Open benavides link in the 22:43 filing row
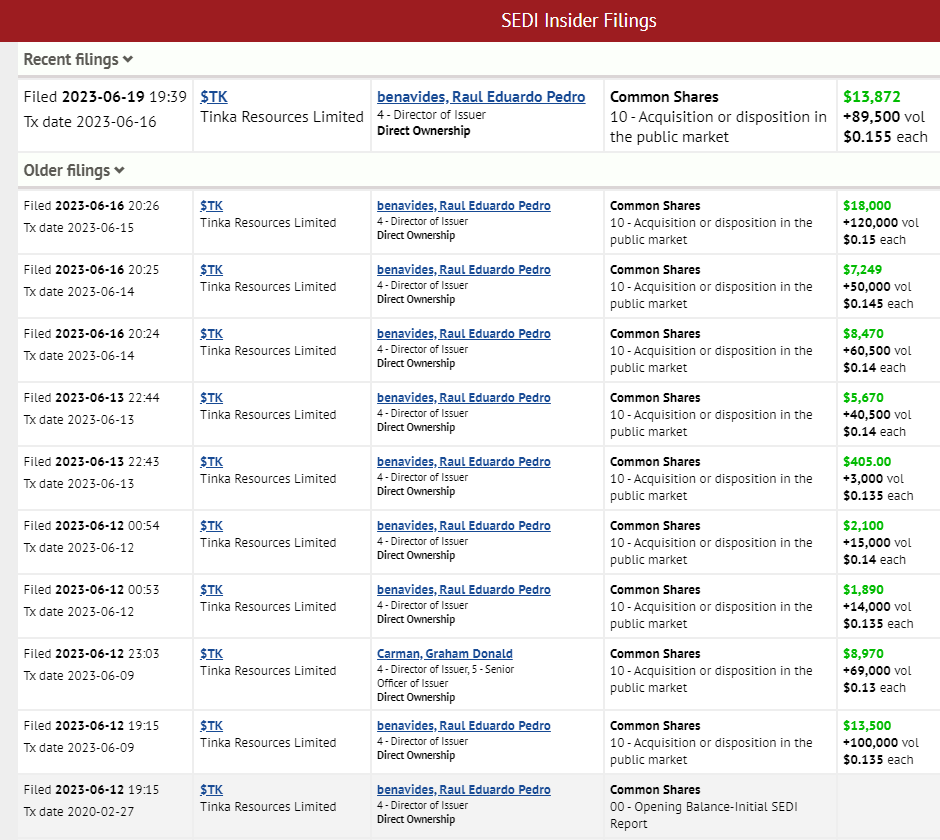940x840 pixels. pos(463,462)
